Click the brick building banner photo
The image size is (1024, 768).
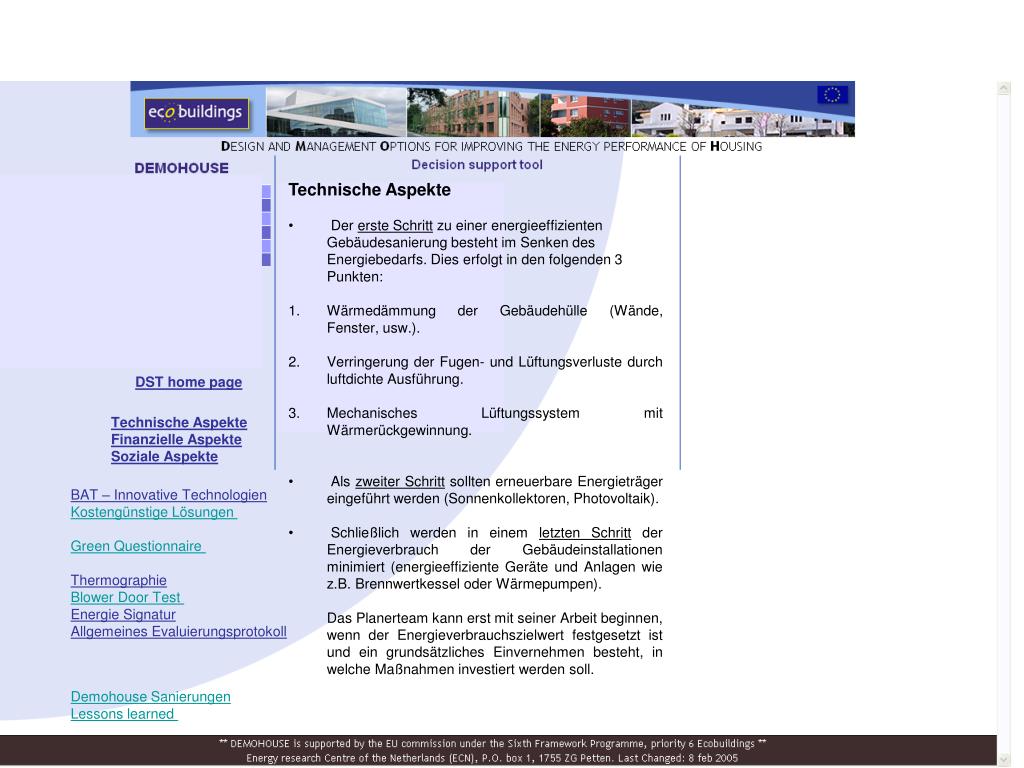[x=473, y=112]
